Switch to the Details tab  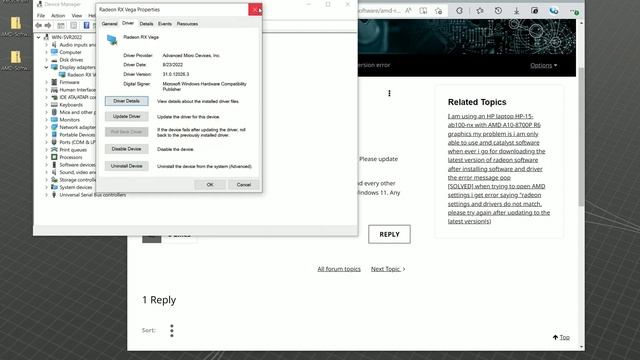[146, 24]
